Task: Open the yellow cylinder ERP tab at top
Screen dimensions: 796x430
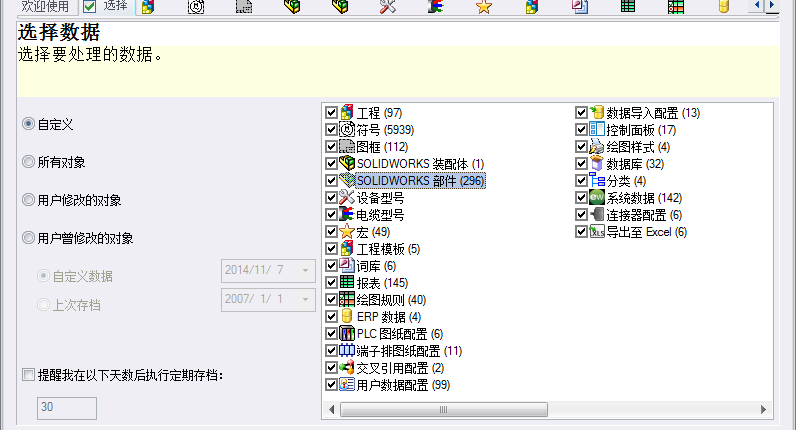Action: click(x=724, y=6)
